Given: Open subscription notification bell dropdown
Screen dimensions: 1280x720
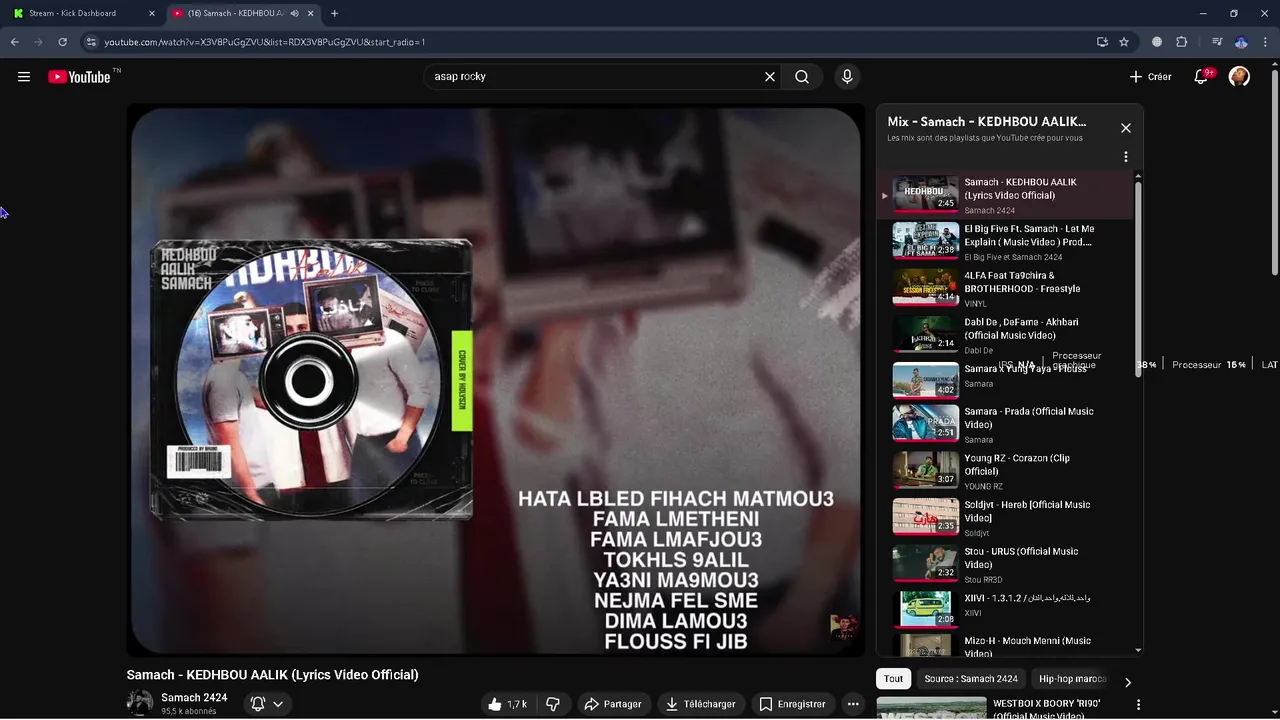Looking at the screenshot, I should pos(267,704).
